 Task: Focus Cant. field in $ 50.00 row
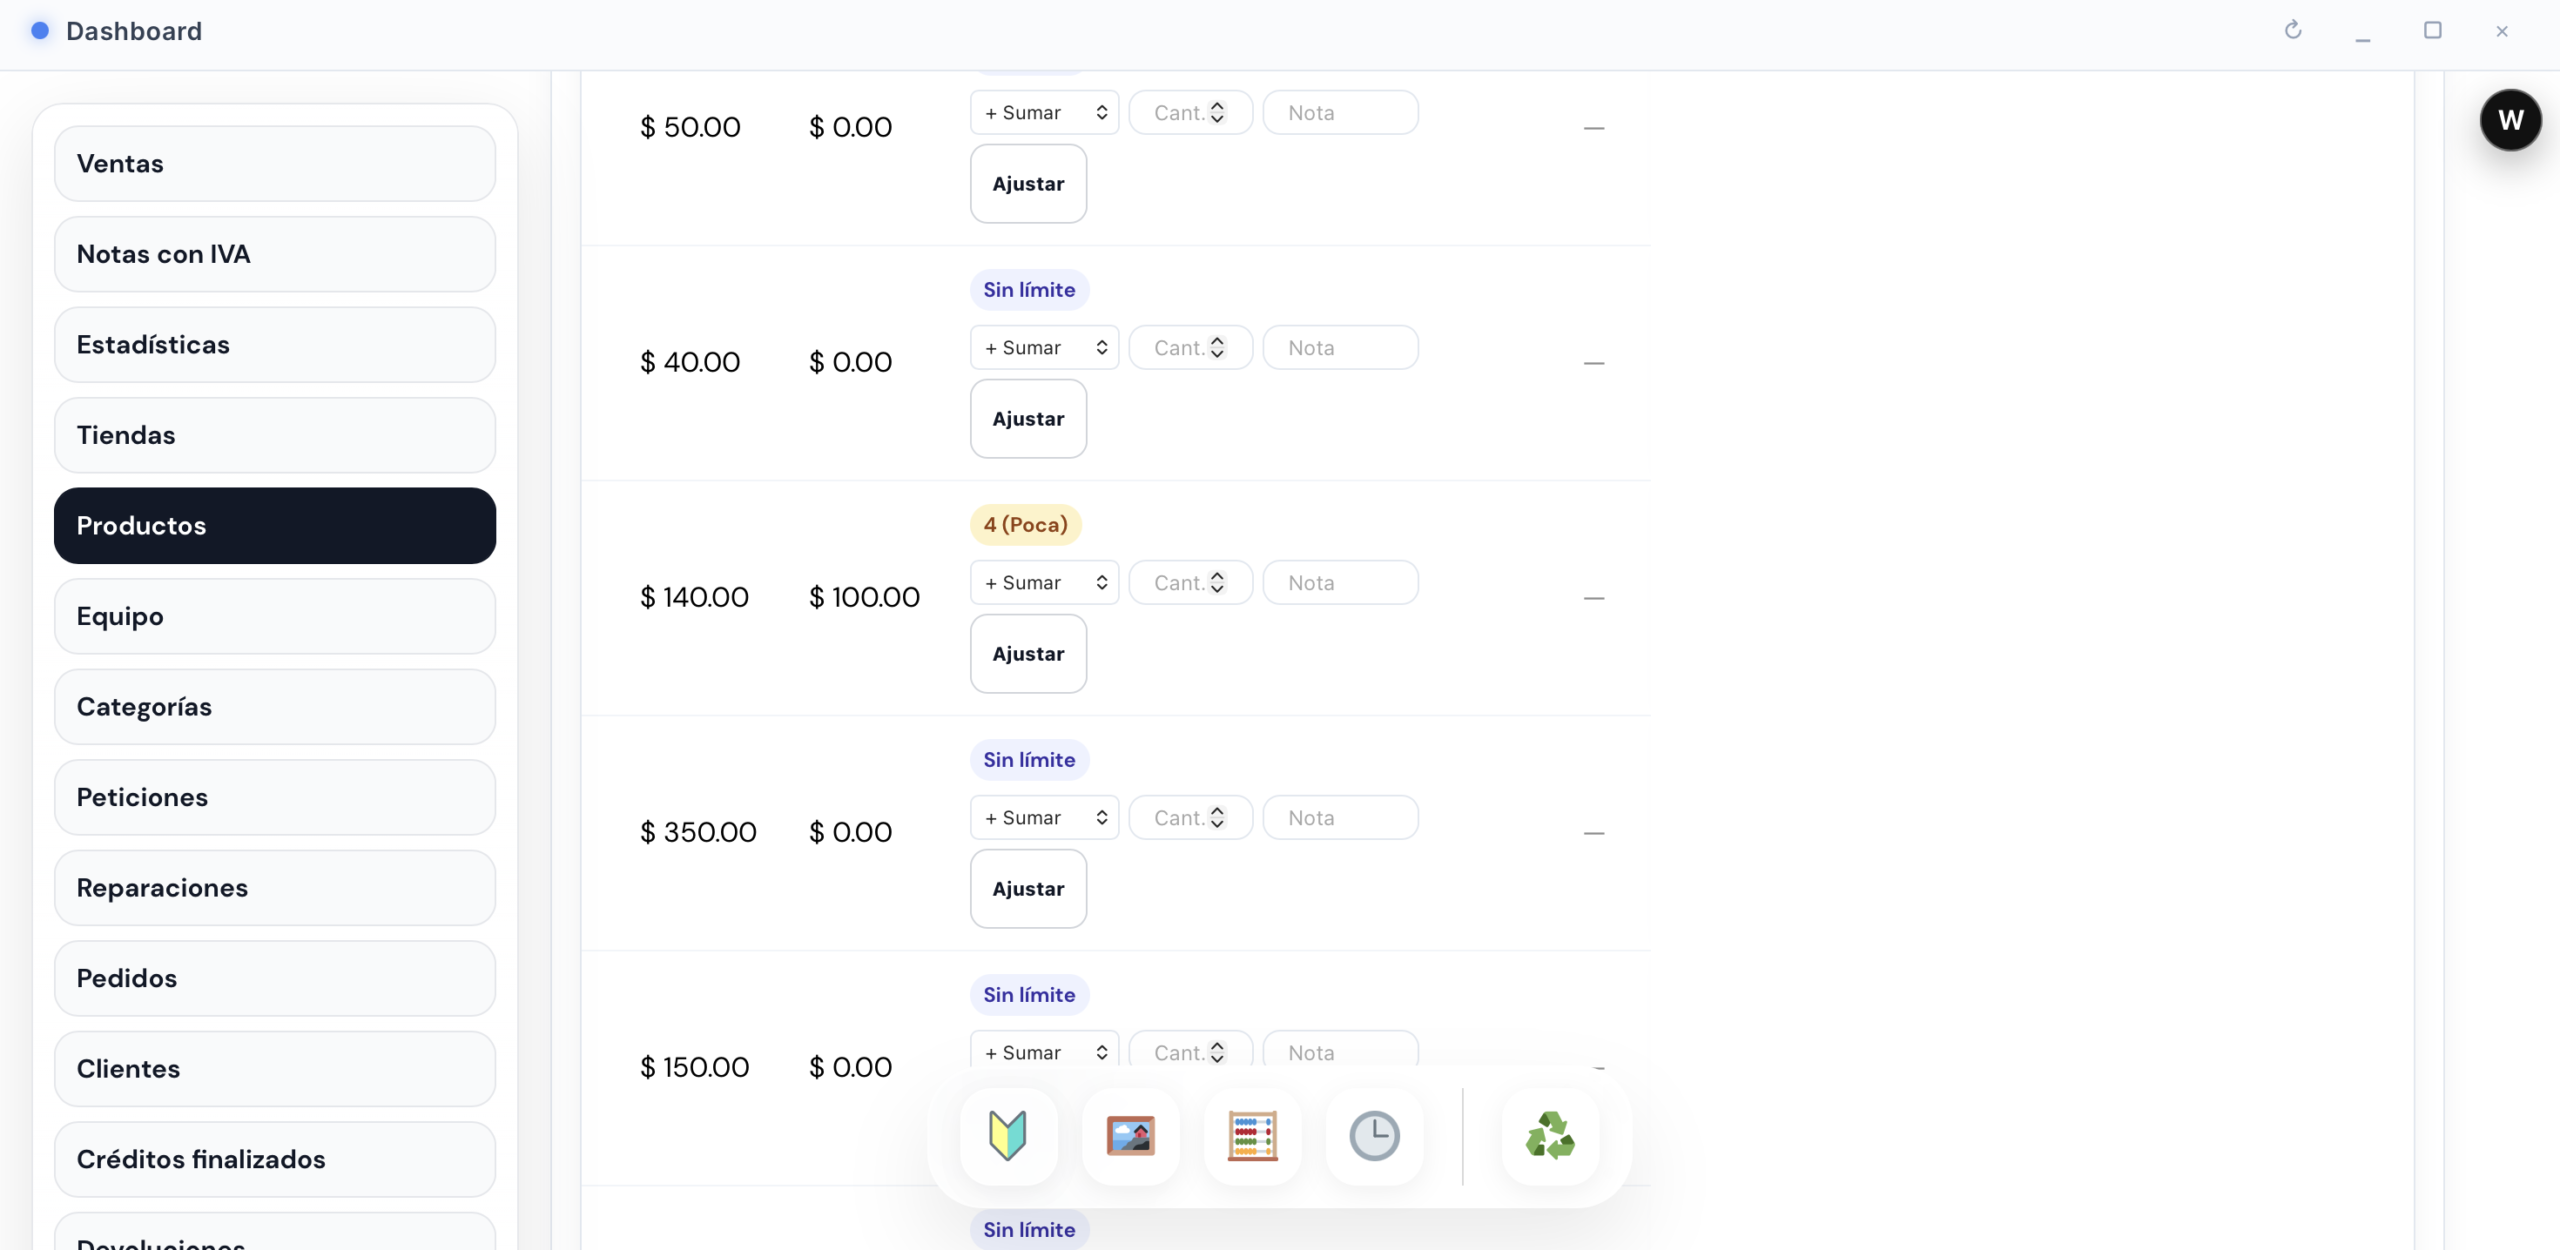pyautogui.click(x=1190, y=113)
